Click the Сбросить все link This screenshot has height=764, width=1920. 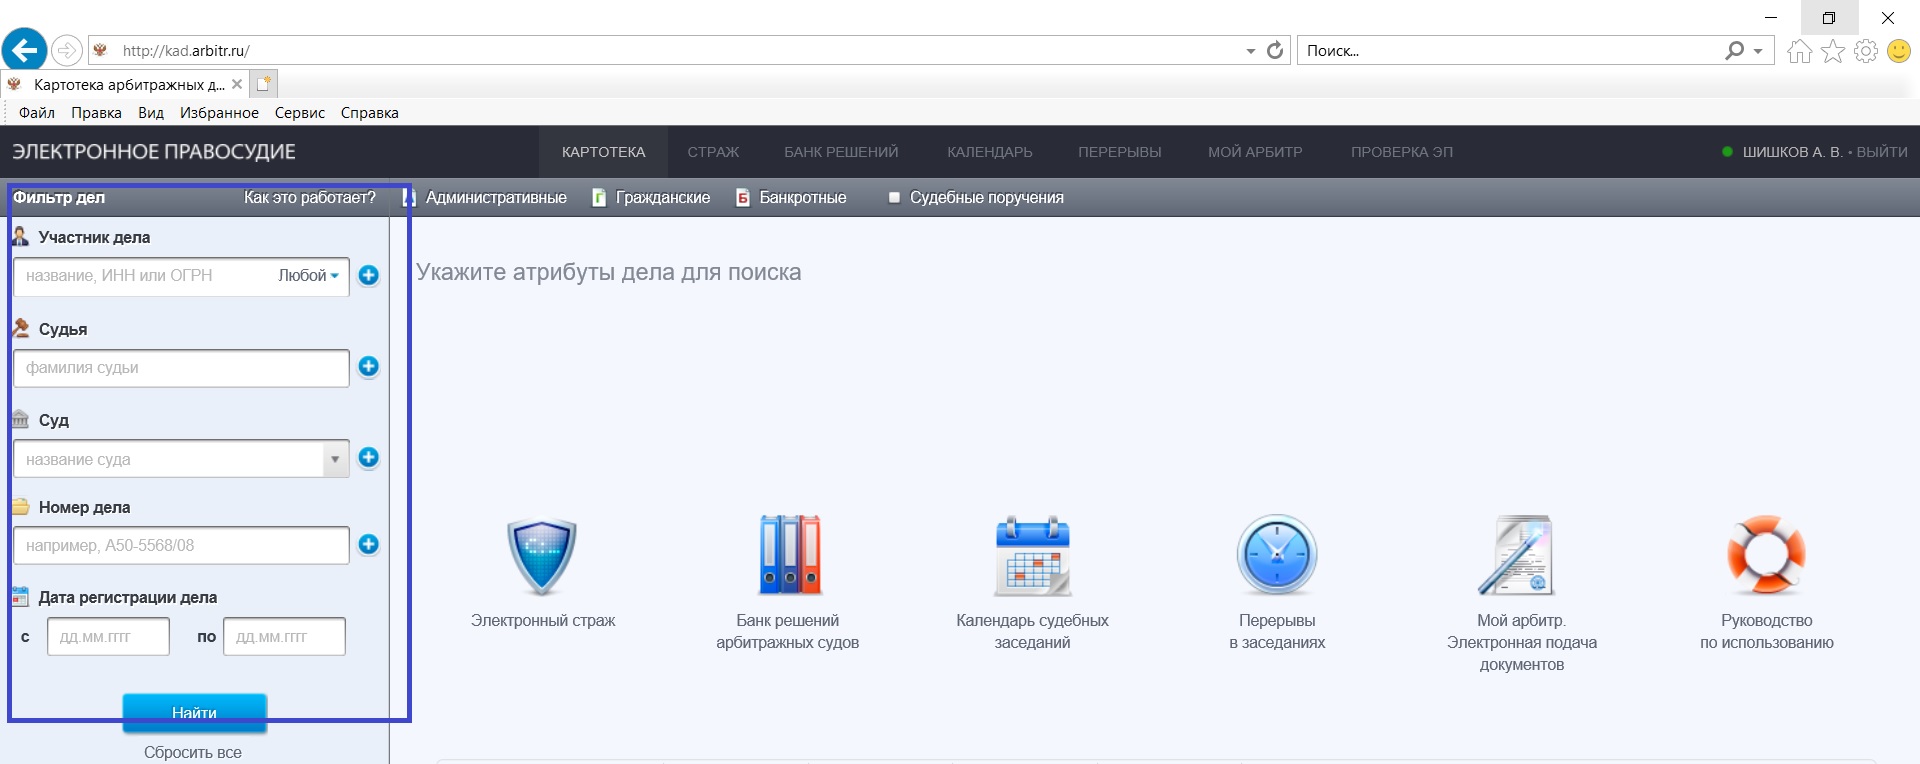click(193, 752)
